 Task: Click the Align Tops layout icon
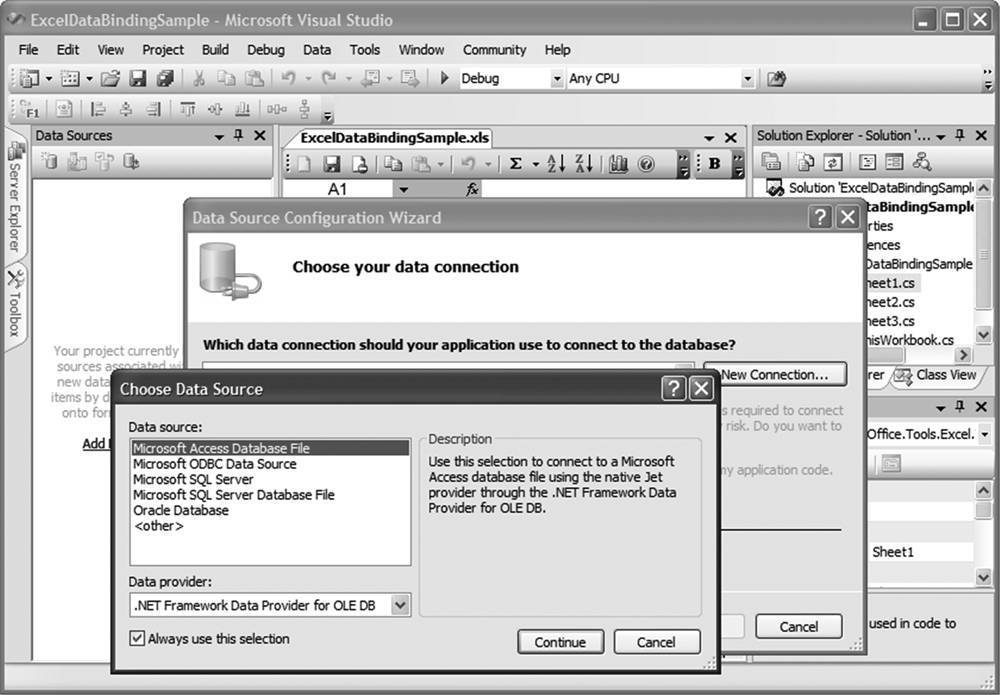tap(188, 109)
